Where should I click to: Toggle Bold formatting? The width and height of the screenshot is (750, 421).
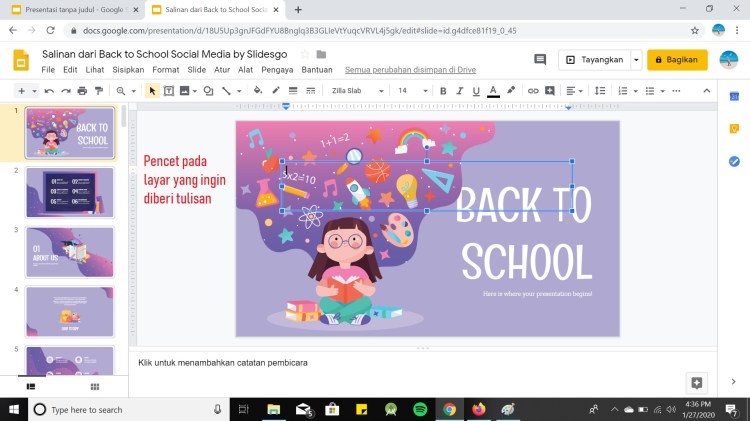pyautogui.click(x=444, y=91)
